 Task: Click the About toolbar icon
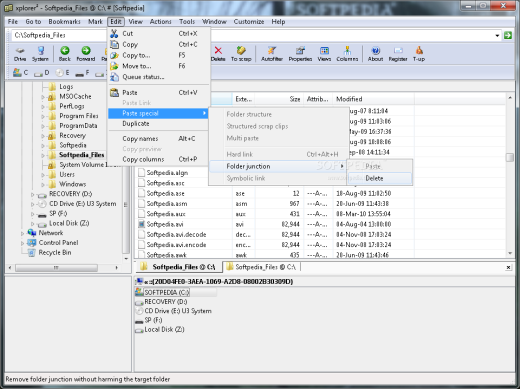pyautogui.click(x=375, y=54)
